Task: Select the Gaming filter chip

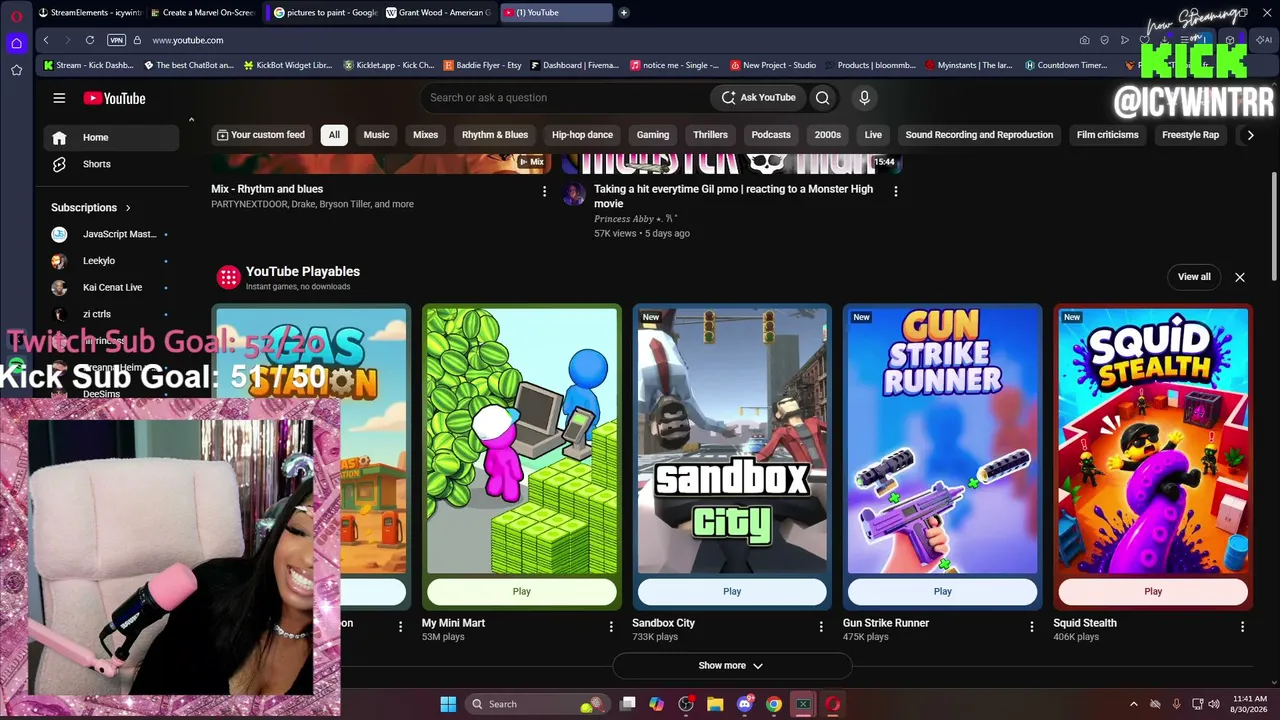Action: click(x=653, y=135)
